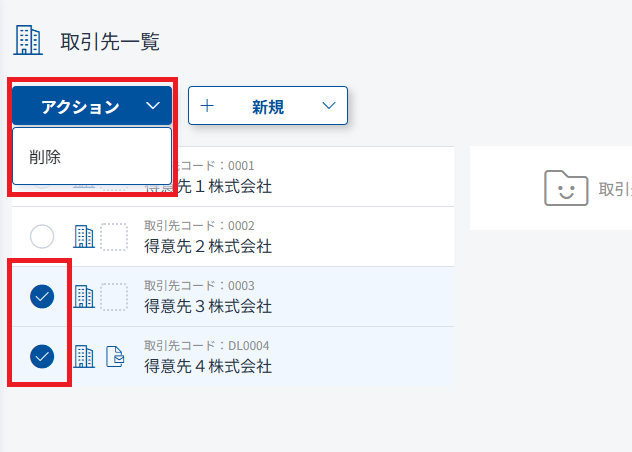Click the plus icon on 新規 button
The height and width of the screenshot is (452, 632).
click(x=208, y=106)
